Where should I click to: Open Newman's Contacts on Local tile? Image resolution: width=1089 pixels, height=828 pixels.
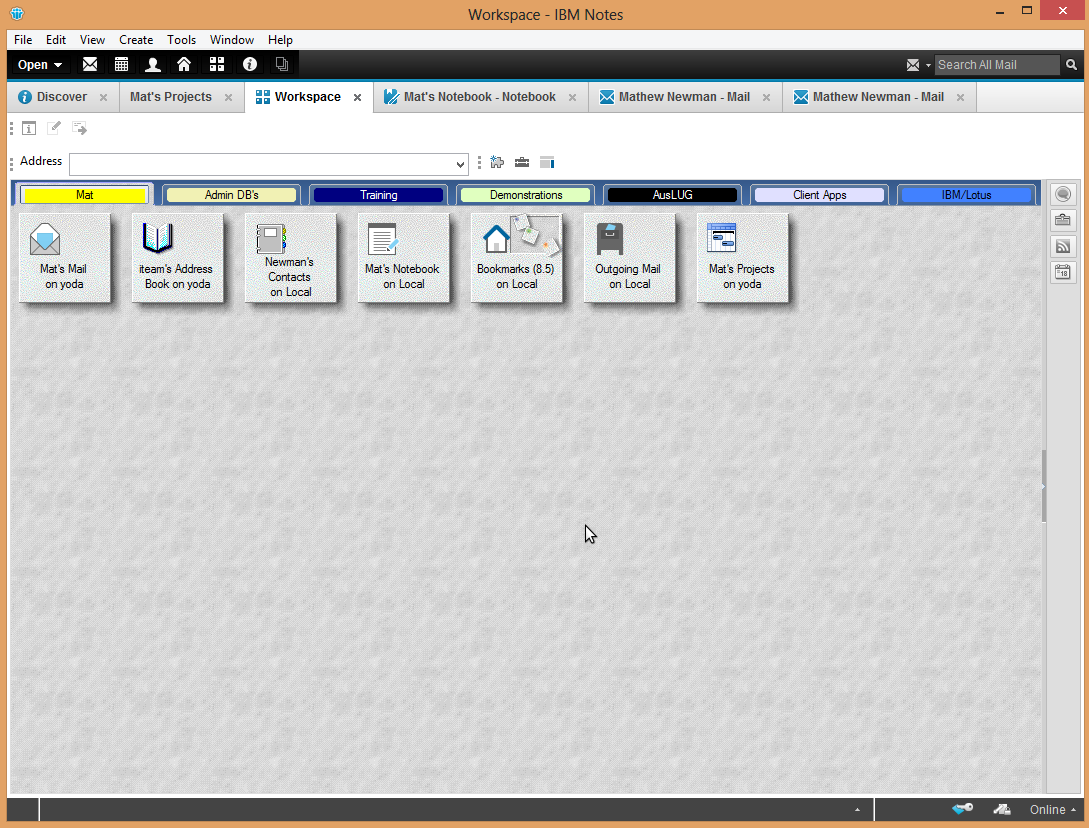[290, 258]
